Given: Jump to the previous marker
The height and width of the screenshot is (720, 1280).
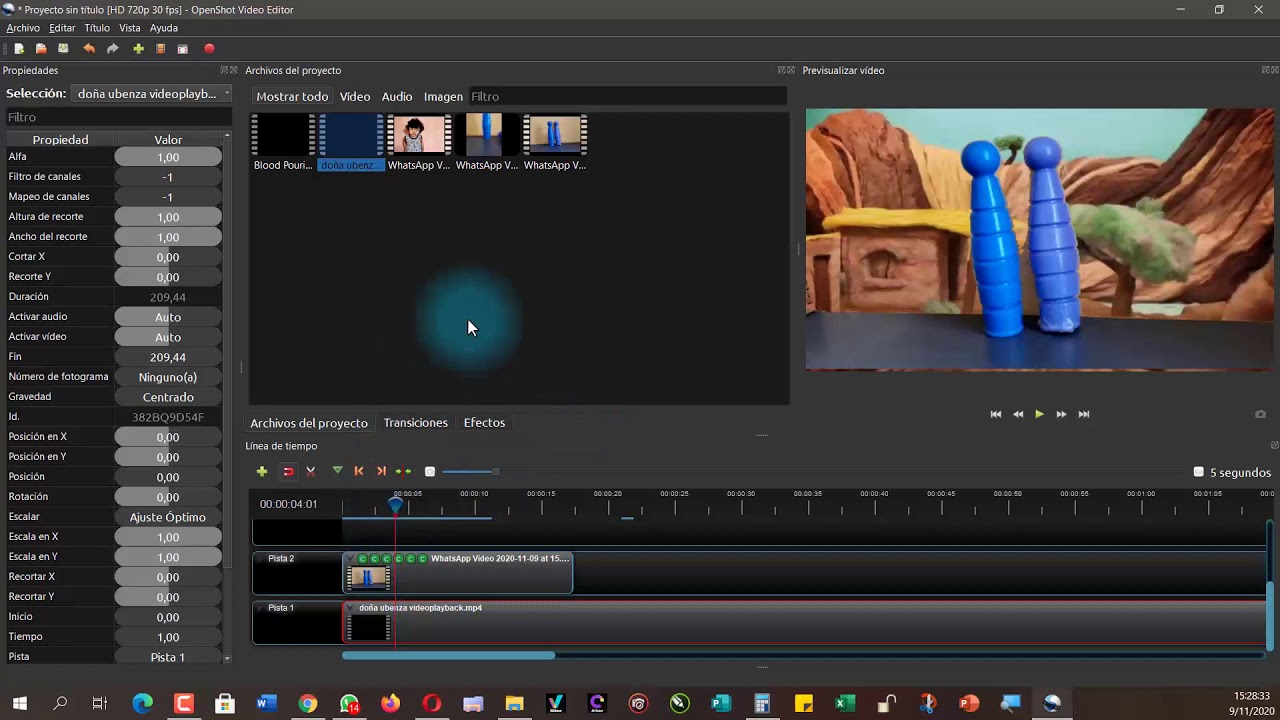Looking at the screenshot, I should coord(359,471).
